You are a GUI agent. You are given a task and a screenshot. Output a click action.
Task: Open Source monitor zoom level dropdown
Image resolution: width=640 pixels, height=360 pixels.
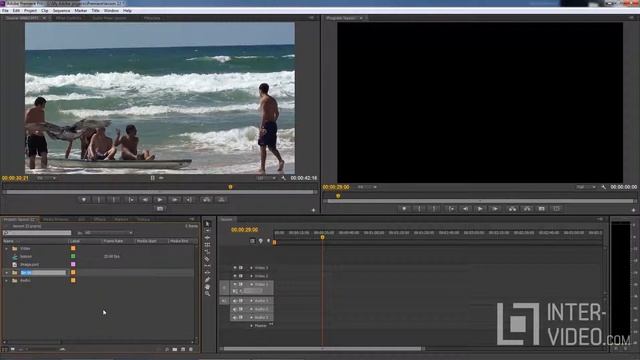point(46,178)
